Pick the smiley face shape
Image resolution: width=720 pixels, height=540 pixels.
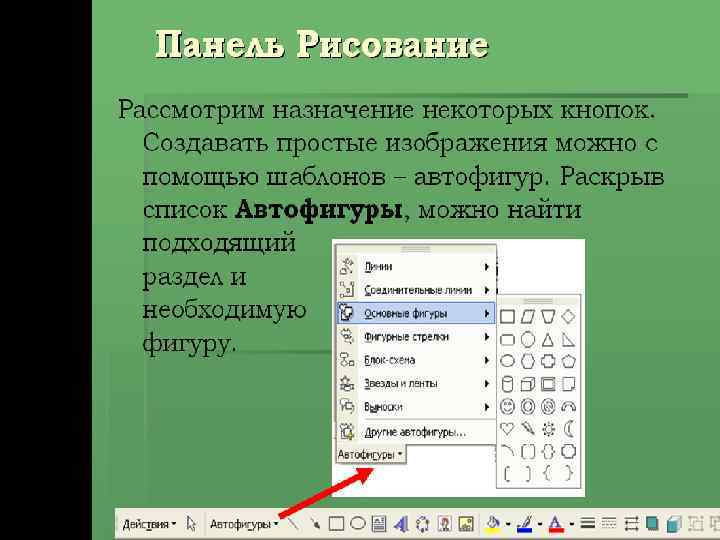click(x=507, y=406)
